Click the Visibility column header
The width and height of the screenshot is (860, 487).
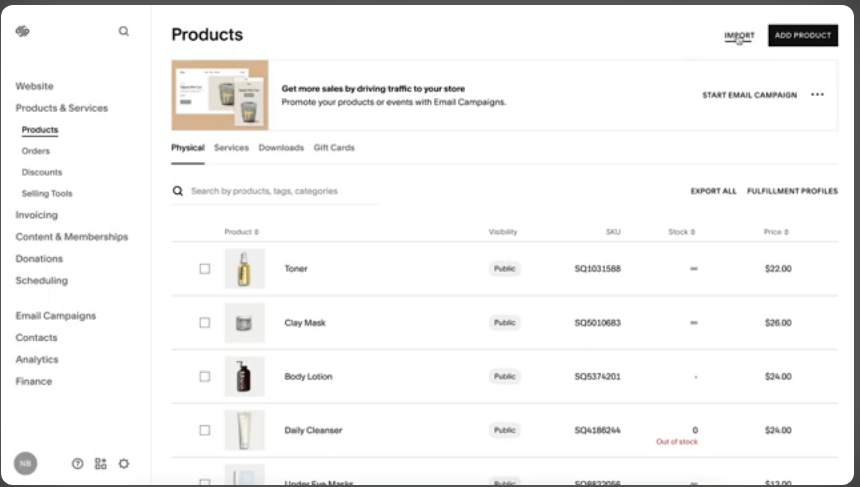(x=502, y=232)
